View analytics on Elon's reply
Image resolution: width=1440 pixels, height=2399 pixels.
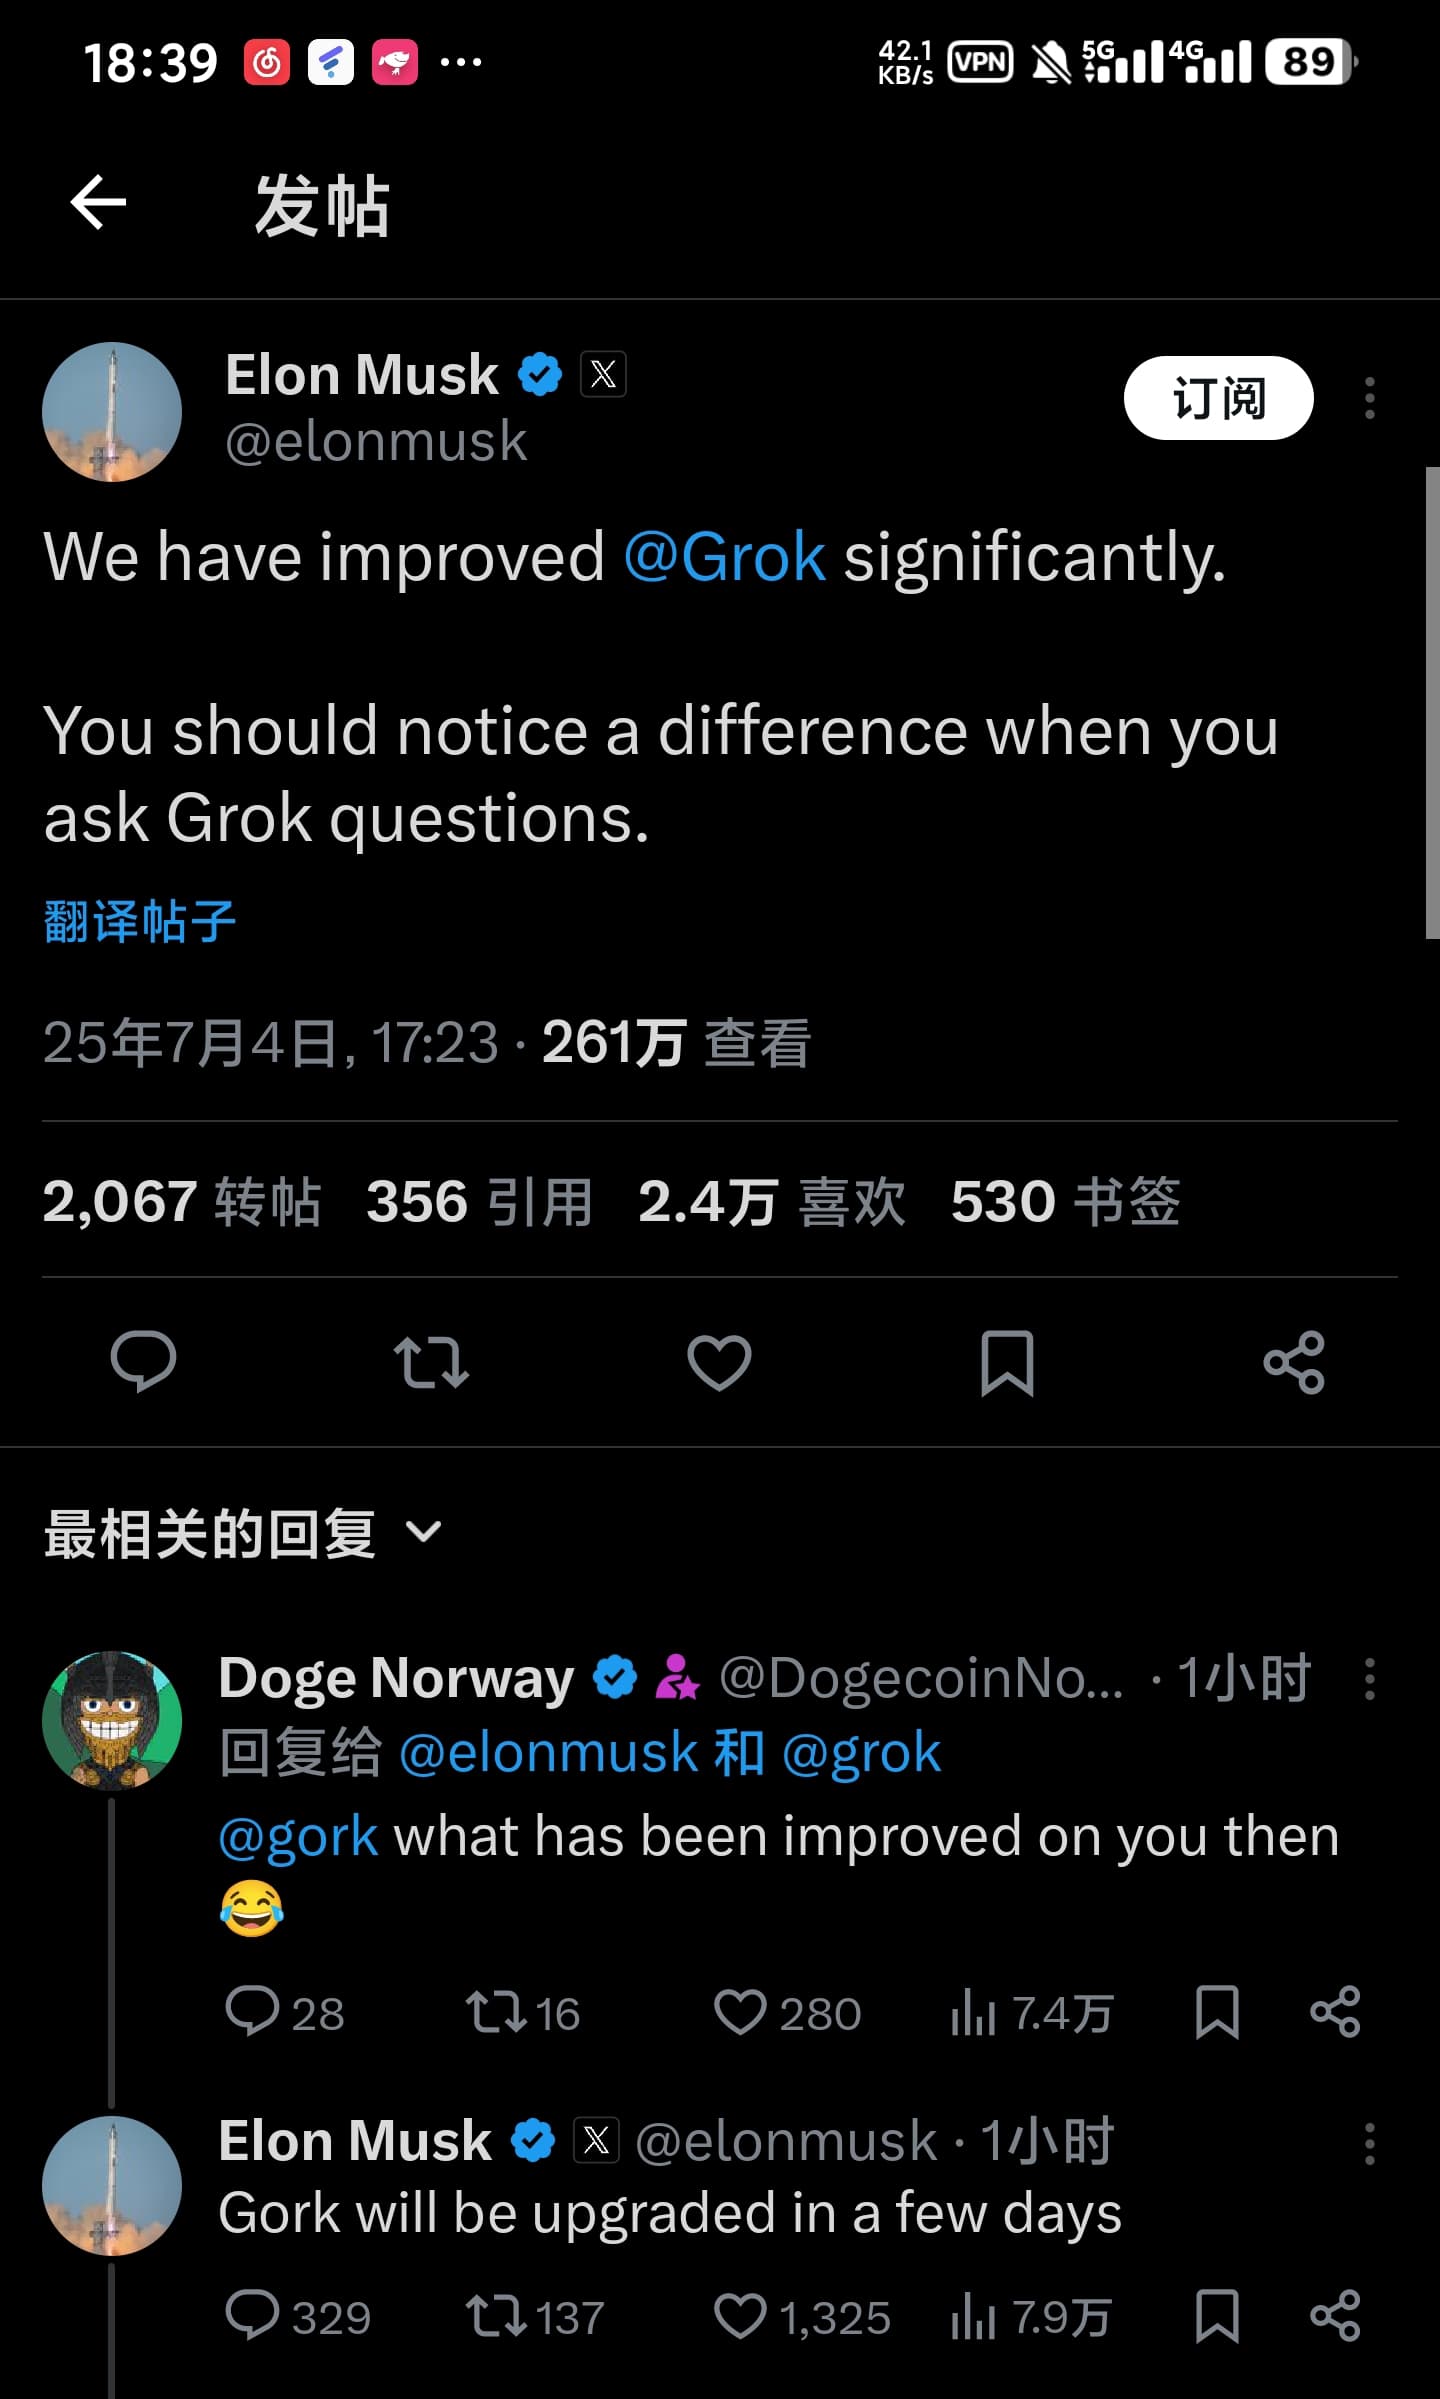tap(1031, 2316)
